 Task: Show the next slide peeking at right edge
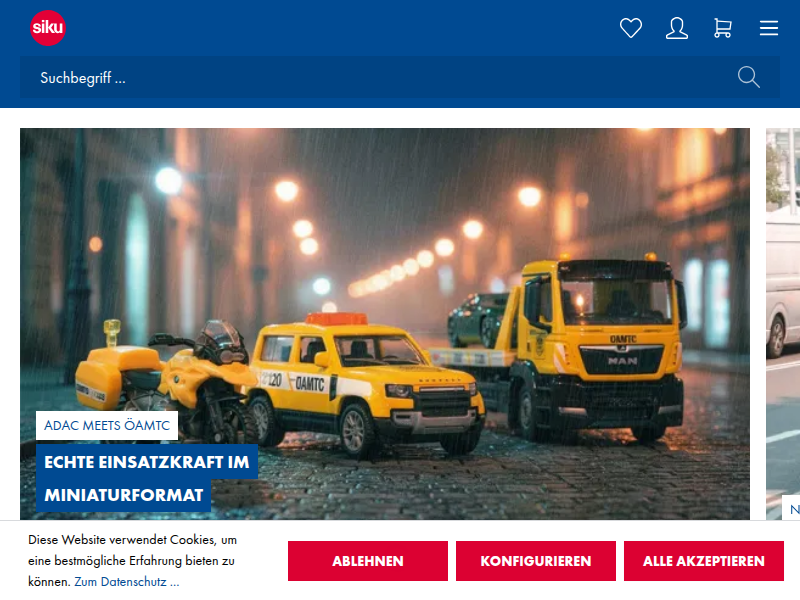coord(783,300)
